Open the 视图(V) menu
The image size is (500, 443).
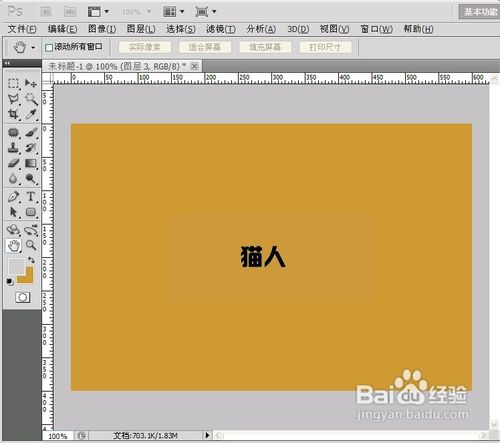[x=334, y=29]
